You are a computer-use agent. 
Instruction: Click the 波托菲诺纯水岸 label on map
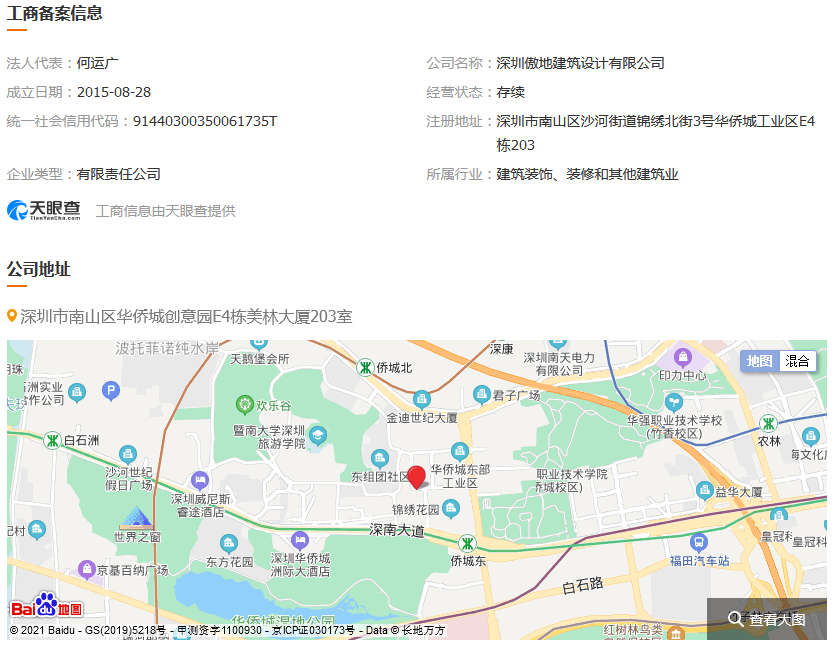click(x=167, y=349)
